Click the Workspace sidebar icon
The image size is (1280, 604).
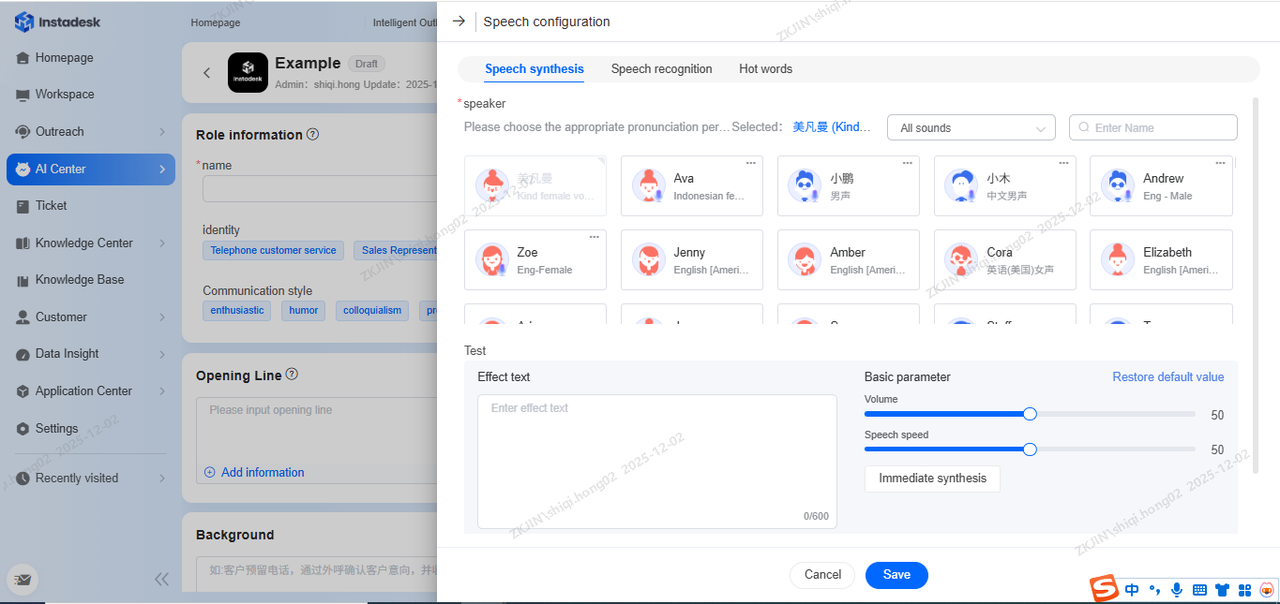coord(24,95)
